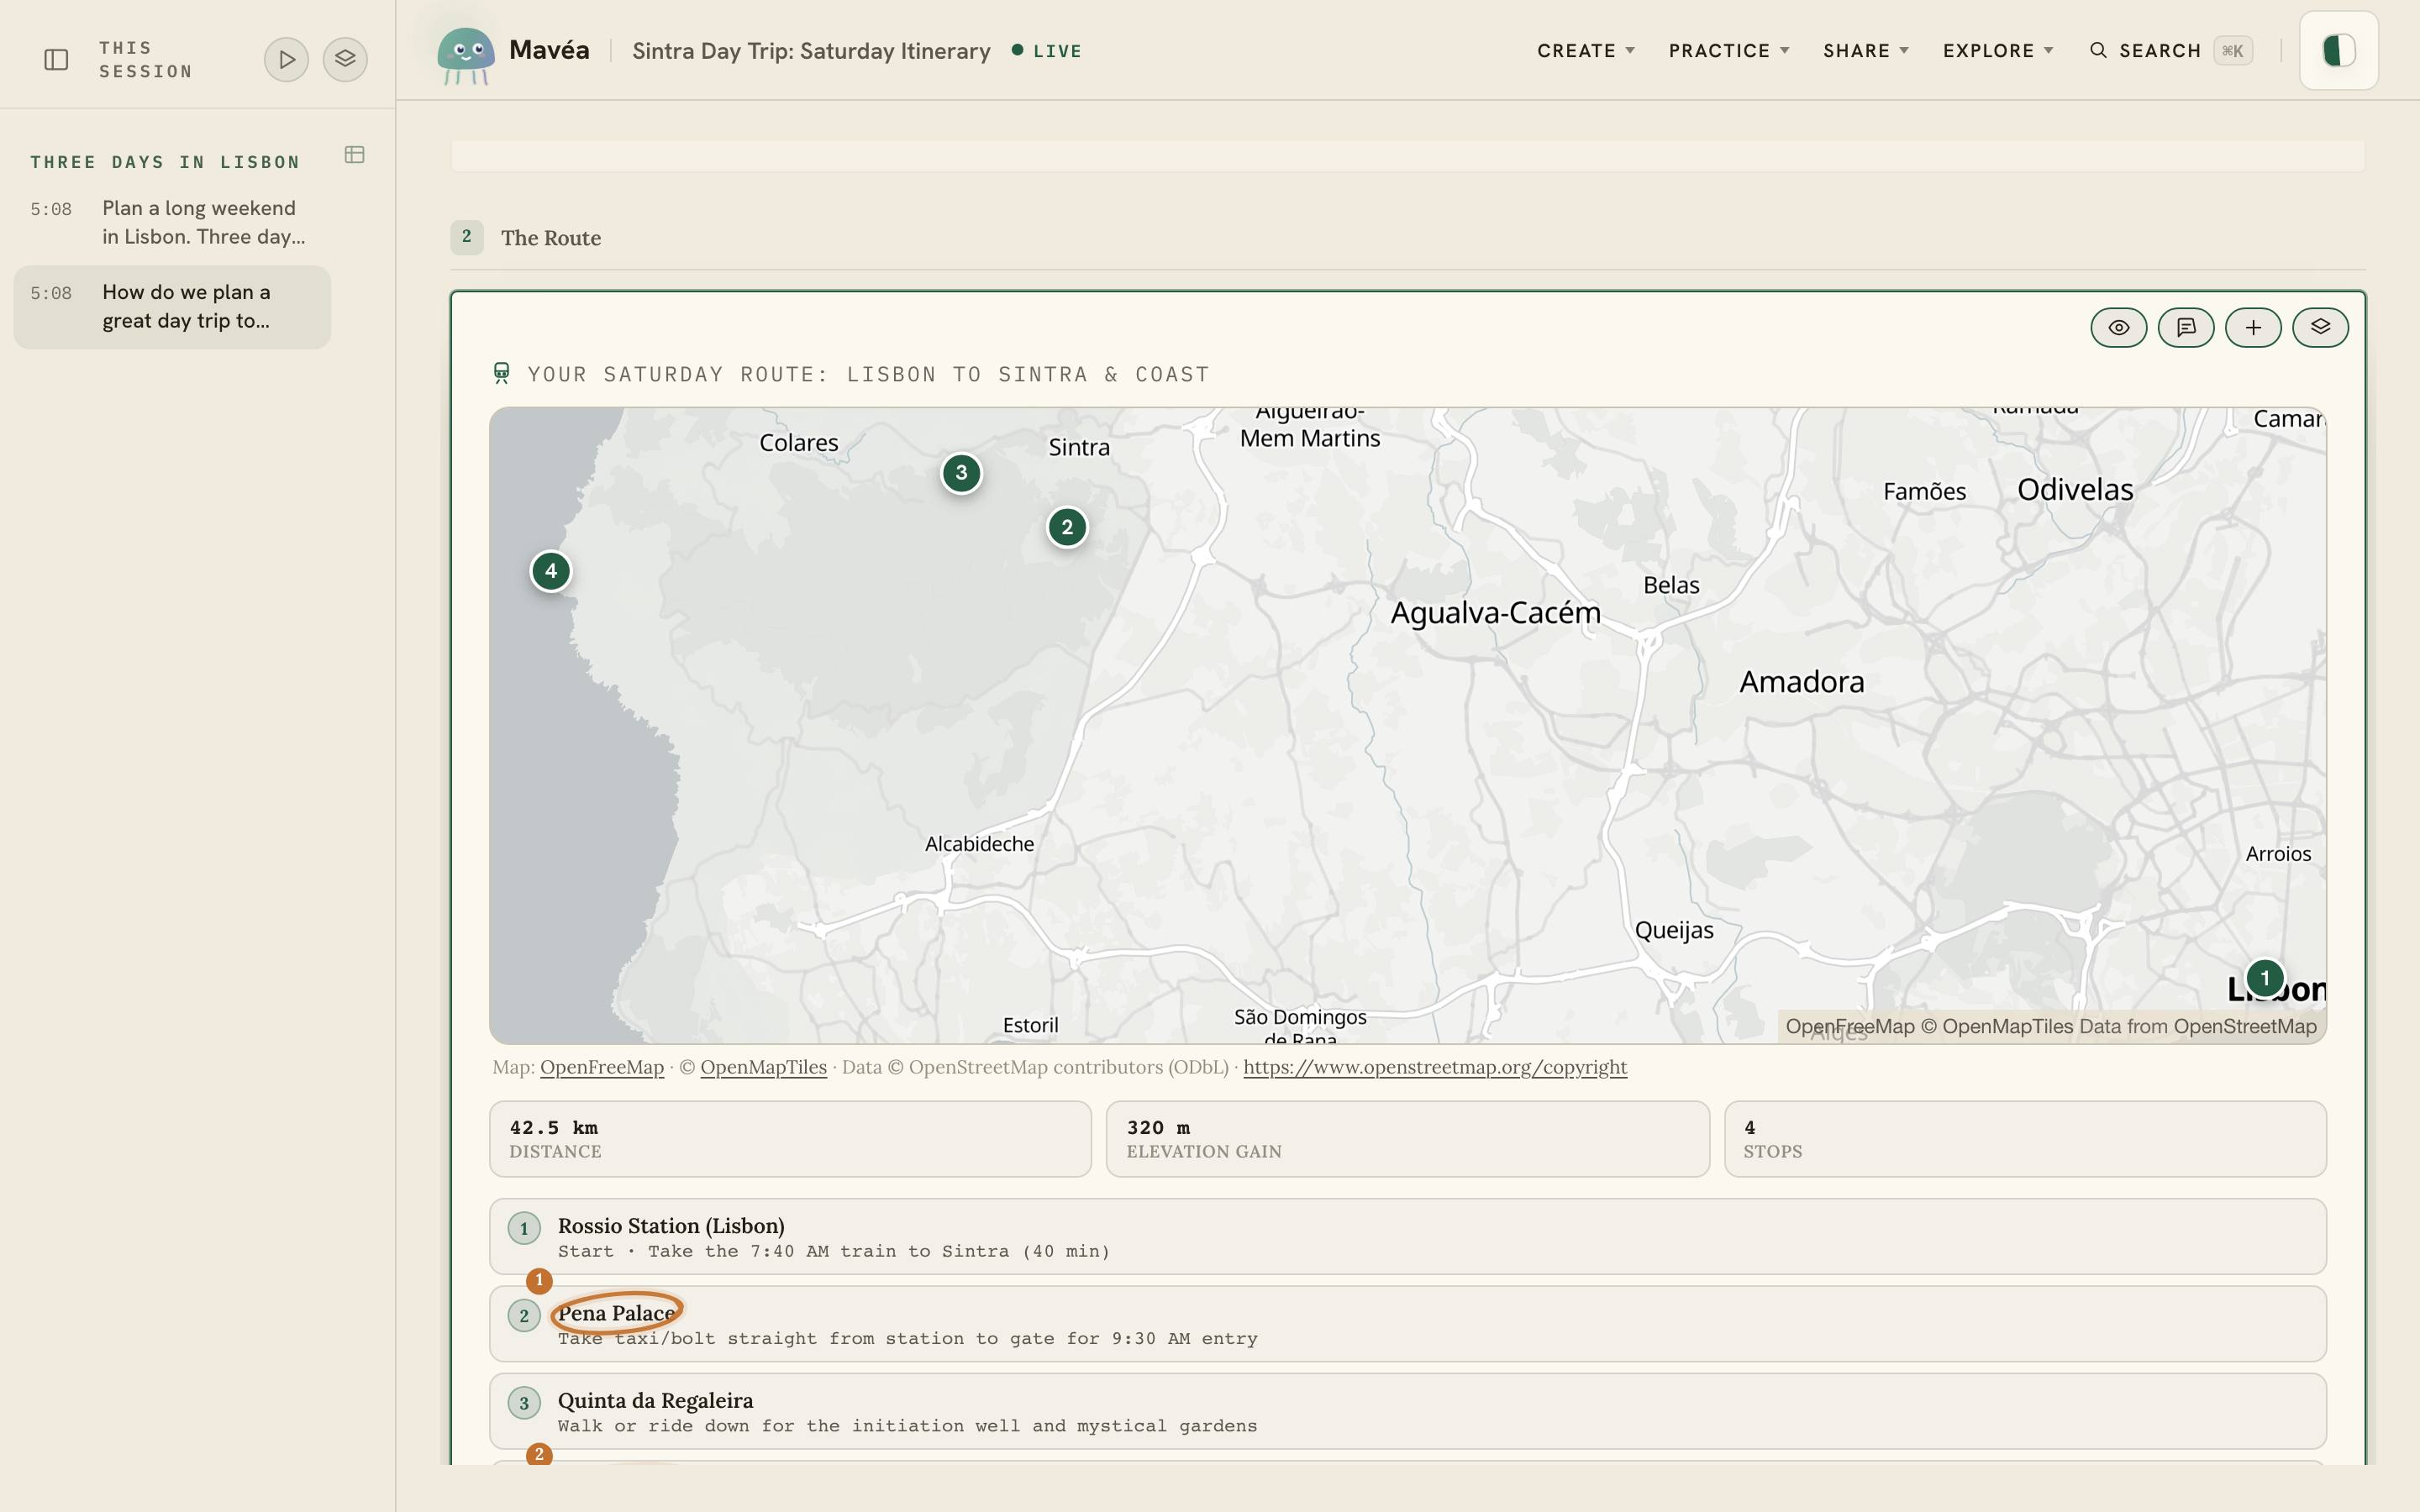2420x1512 pixels.
Task: Click the Mavéa jellyfish logo
Action: point(466,55)
